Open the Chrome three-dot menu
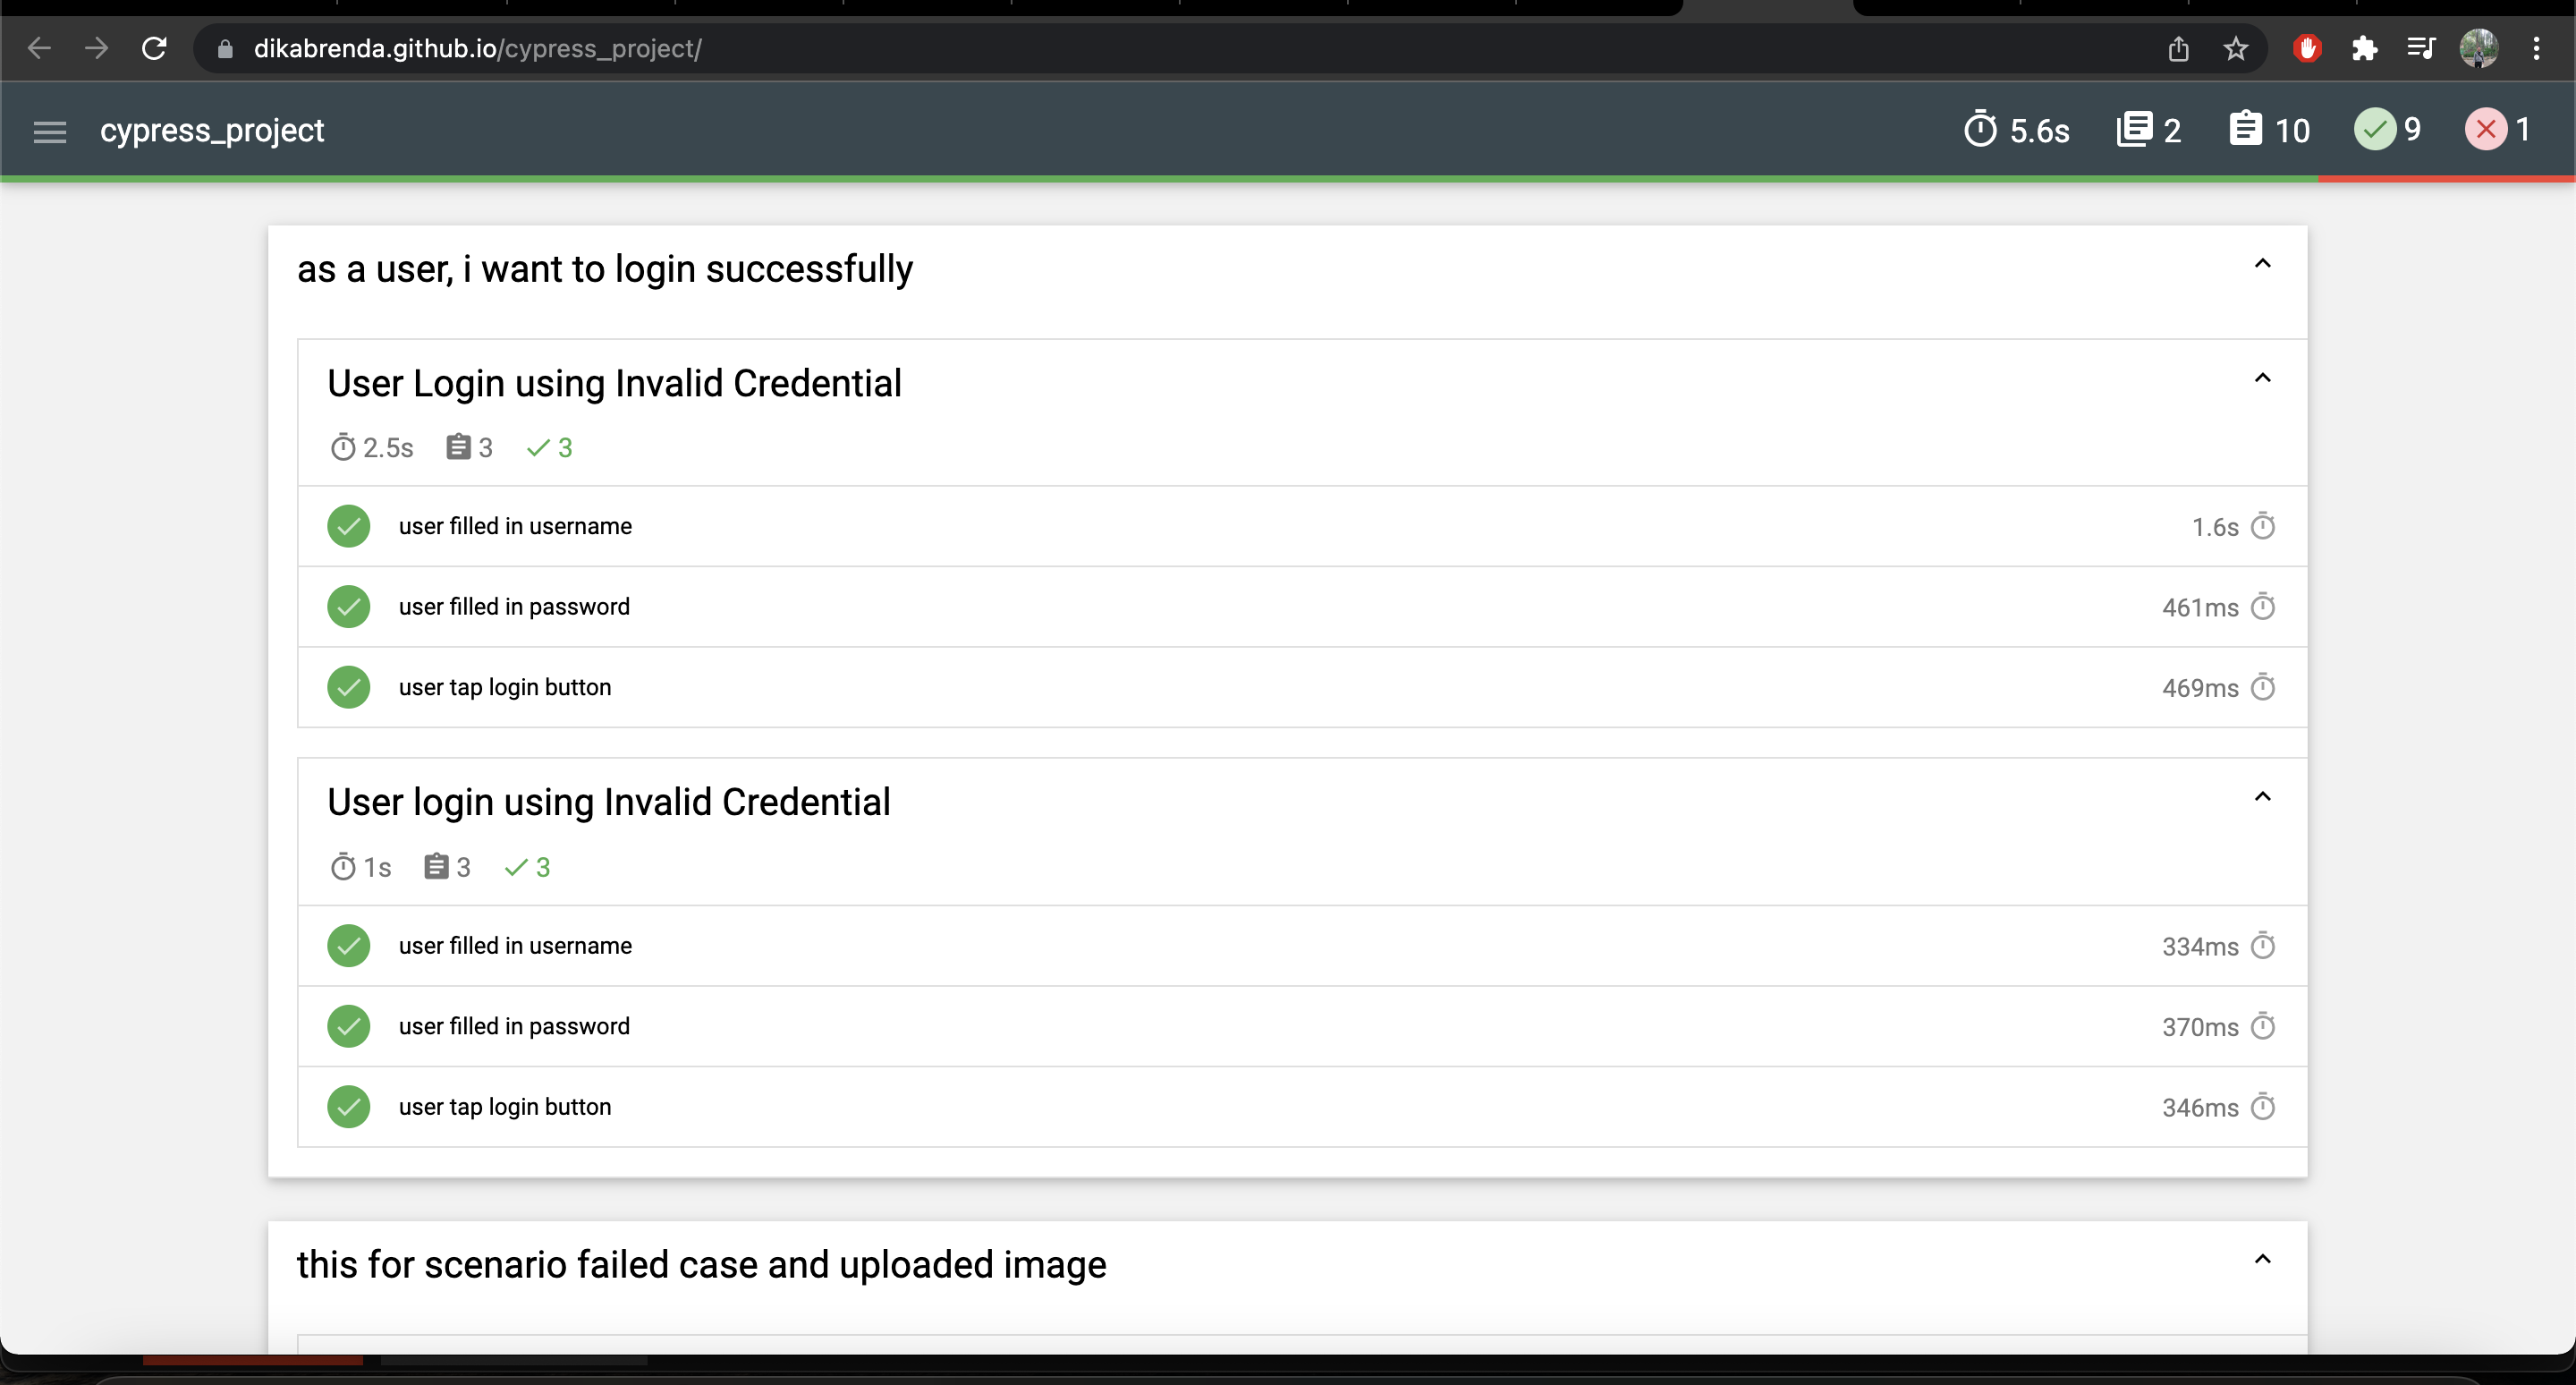 point(2536,48)
